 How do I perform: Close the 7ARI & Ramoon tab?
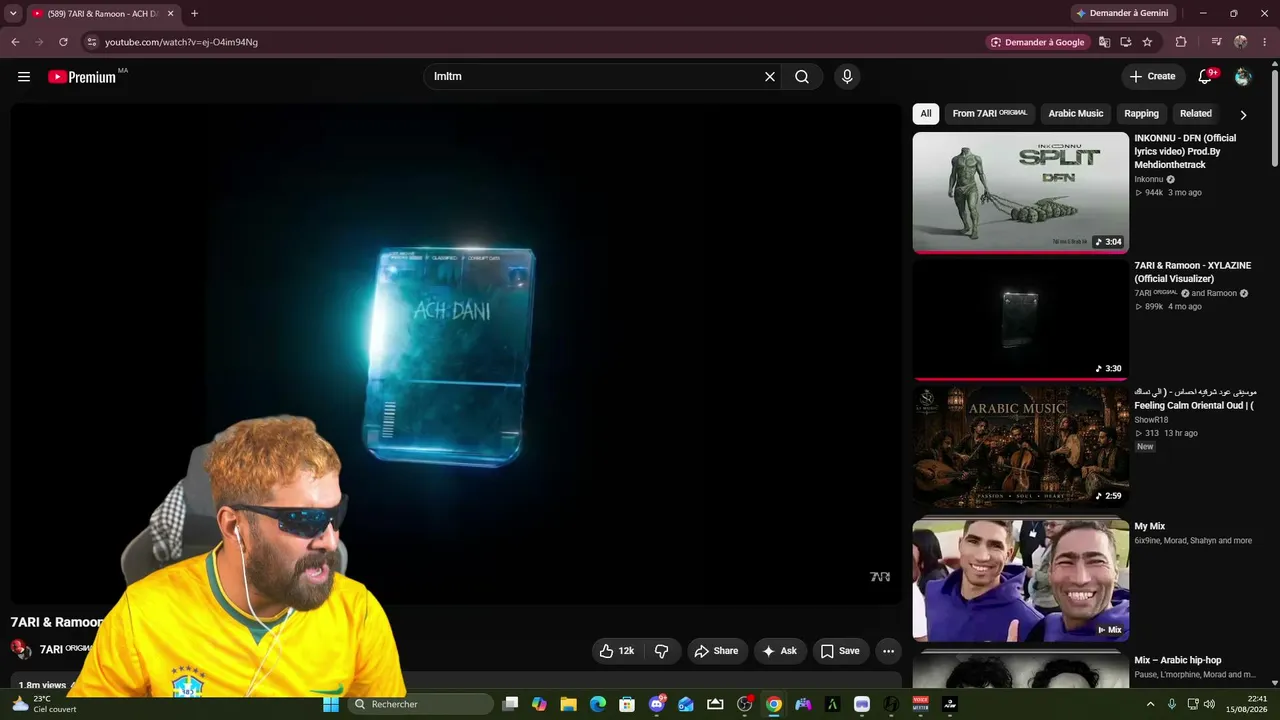click(170, 14)
